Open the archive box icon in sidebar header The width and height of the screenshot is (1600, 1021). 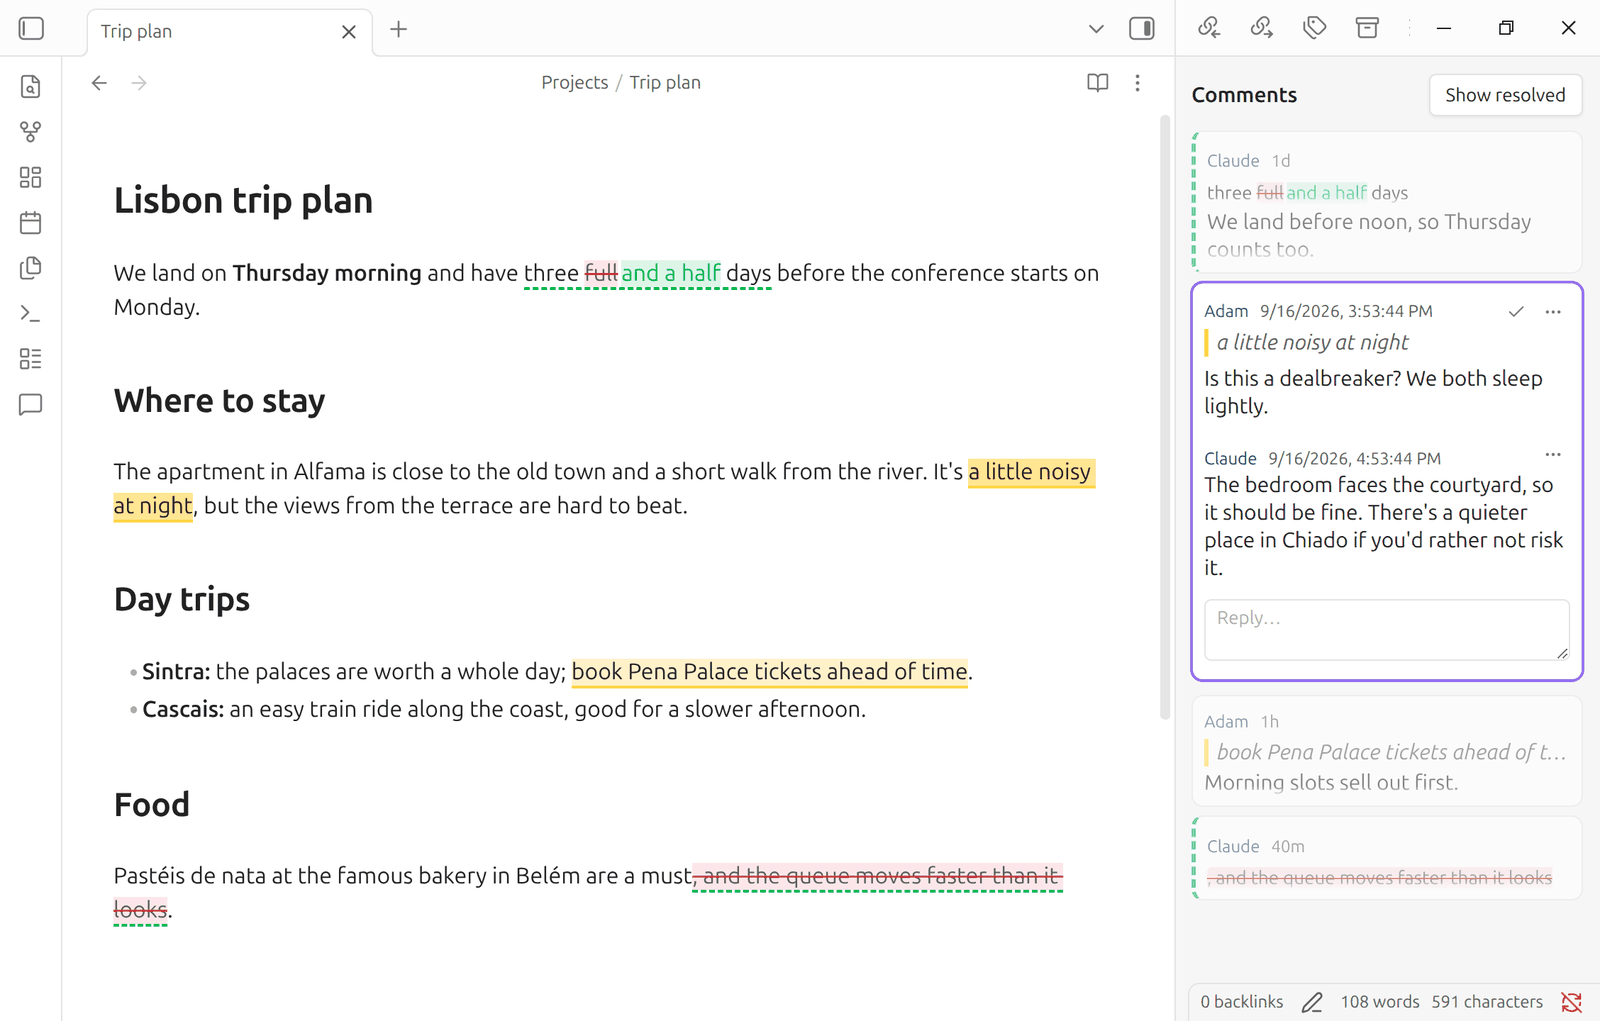tap(1367, 28)
